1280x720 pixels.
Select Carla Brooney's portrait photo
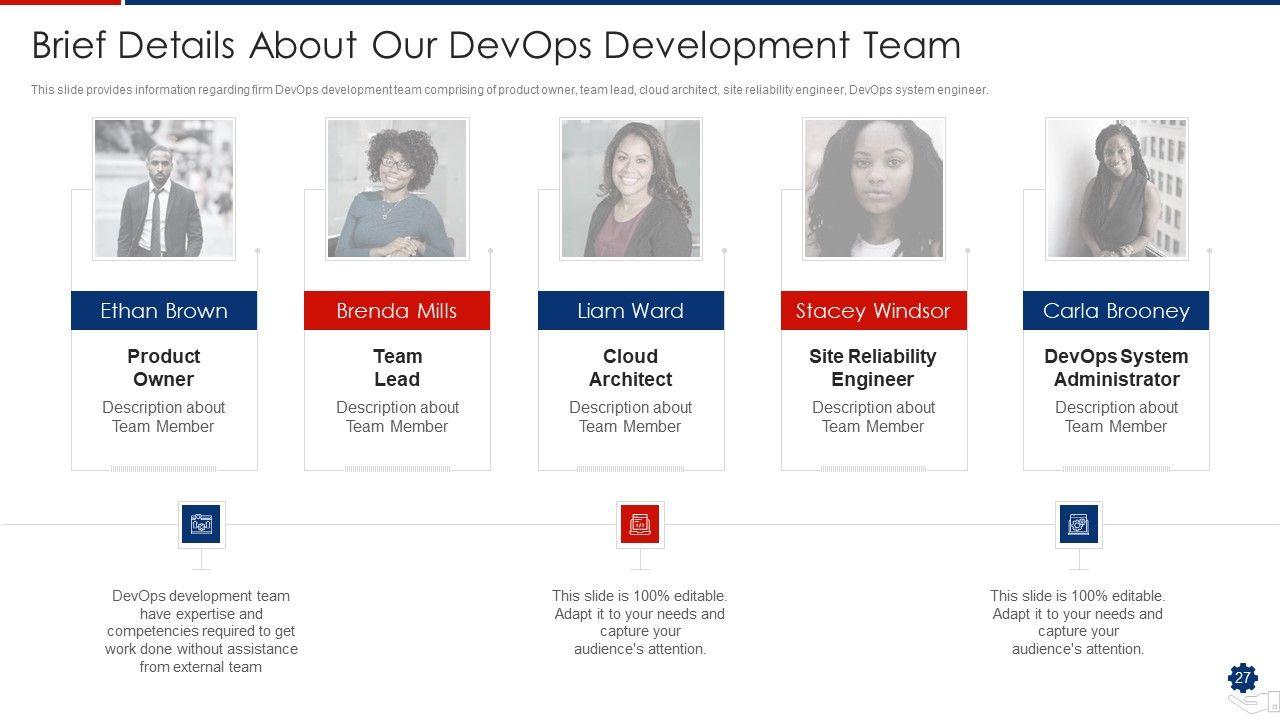(1116, 189)
